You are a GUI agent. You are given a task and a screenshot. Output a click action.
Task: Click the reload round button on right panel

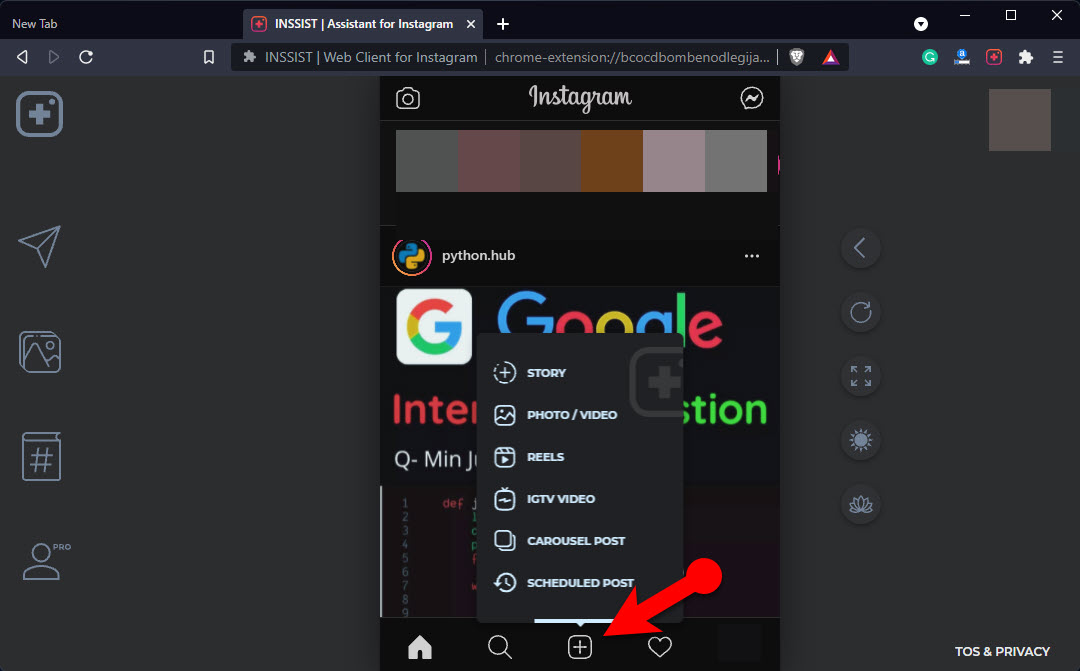[x=860, y=312]
